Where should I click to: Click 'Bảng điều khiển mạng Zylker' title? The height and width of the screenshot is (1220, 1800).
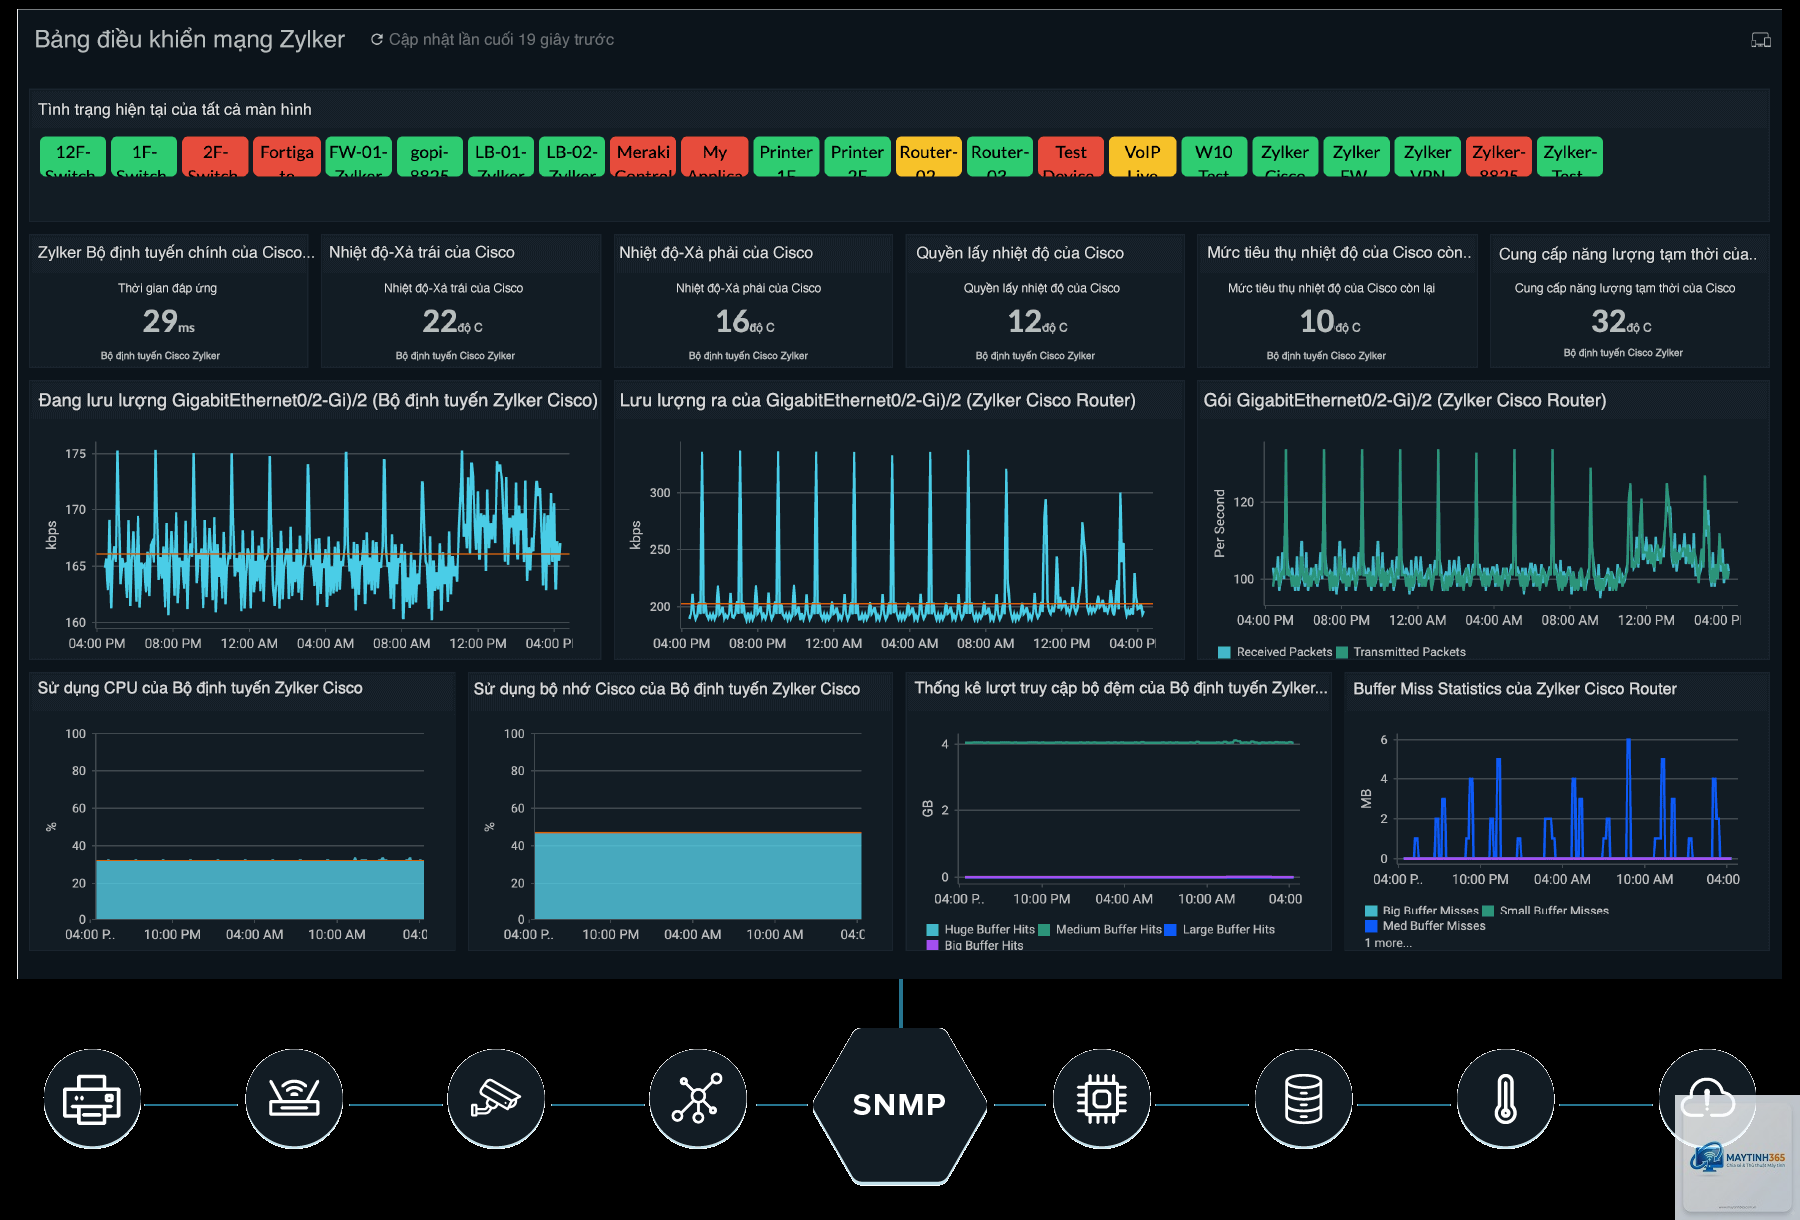pos(190,39)
